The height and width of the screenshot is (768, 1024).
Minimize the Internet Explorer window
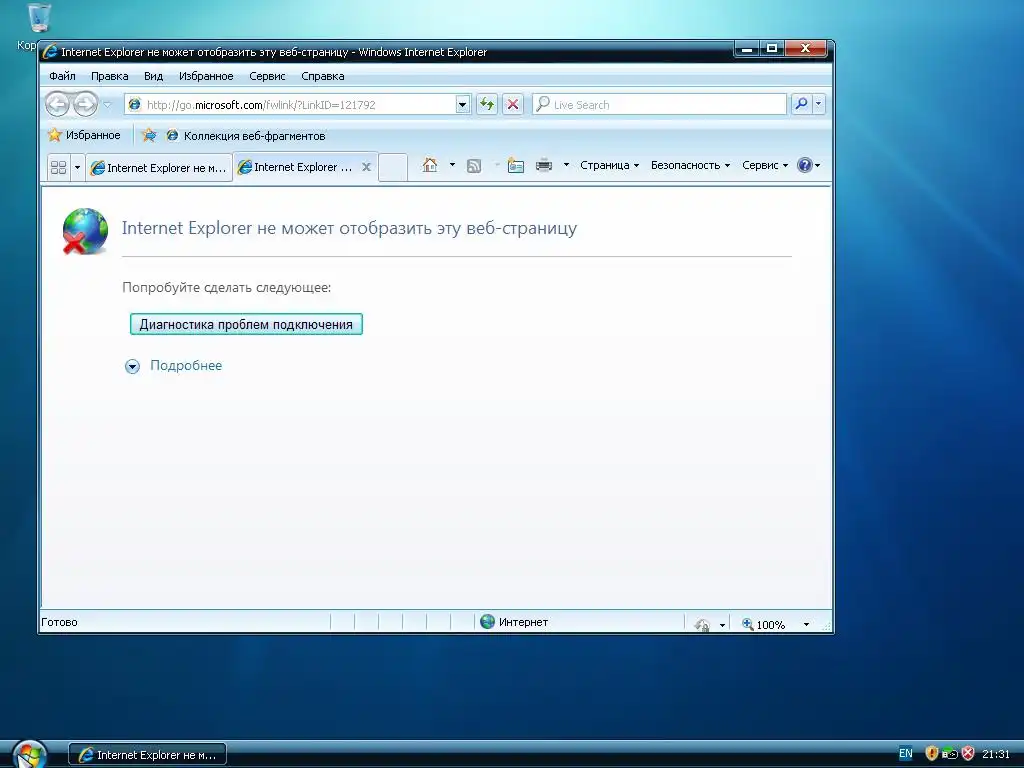(x=747, y=48)
